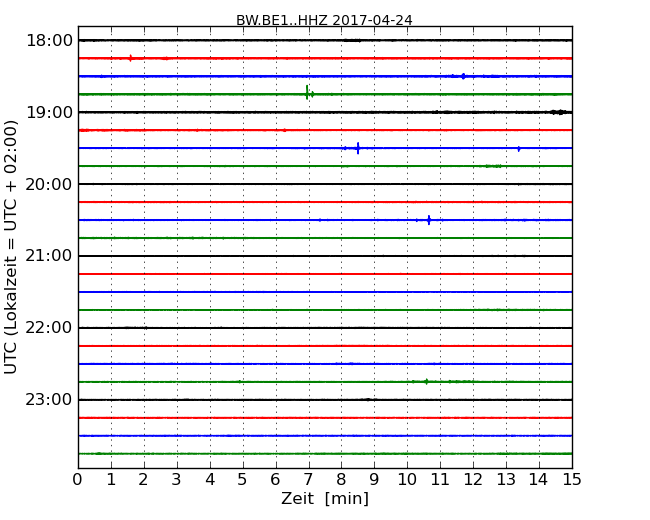Screen dimensions: 650x520
Task: Click the x-axis tick label 13
Action: coord(506,480)
